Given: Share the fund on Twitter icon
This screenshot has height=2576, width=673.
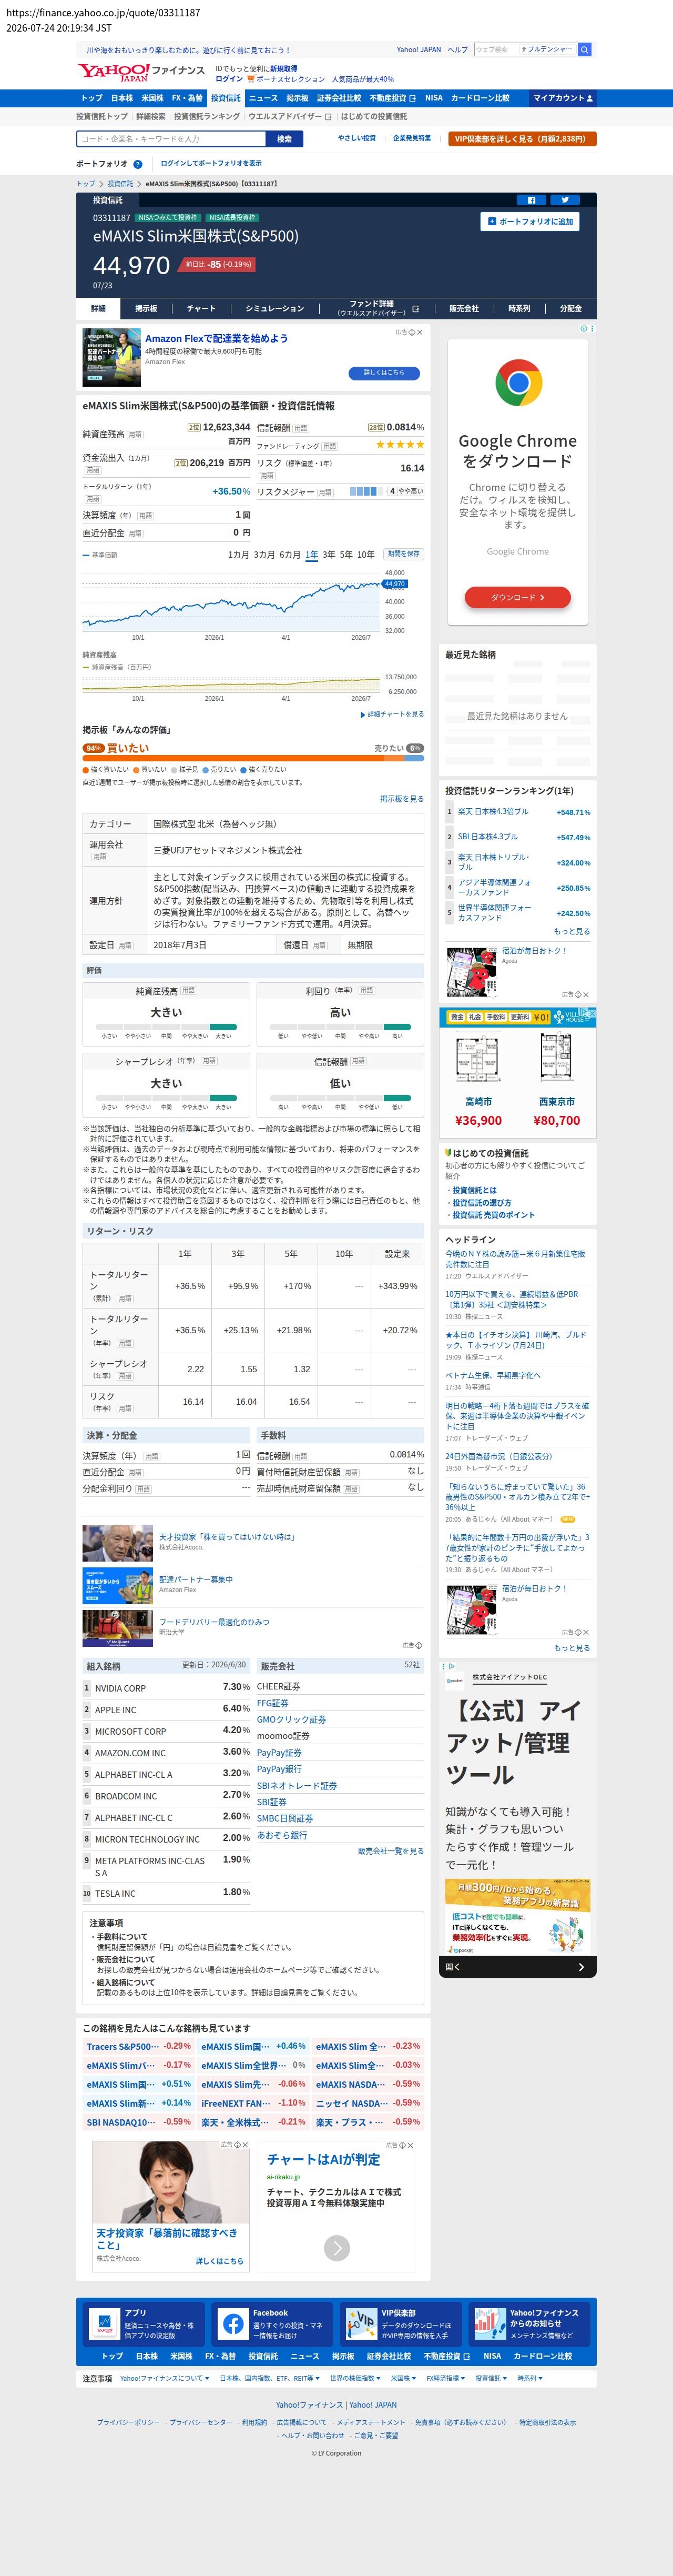Looking at the screenshot, I should click(565, 200).
